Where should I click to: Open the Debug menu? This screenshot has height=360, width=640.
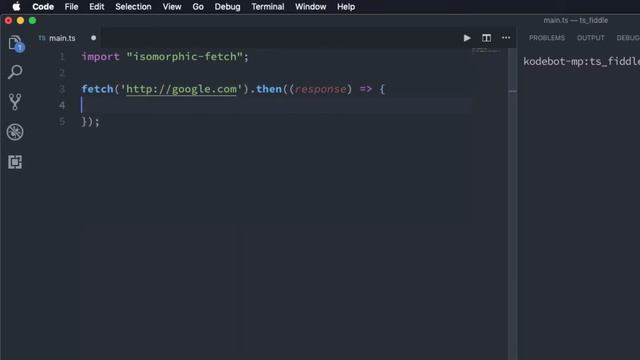click(227, 7)
